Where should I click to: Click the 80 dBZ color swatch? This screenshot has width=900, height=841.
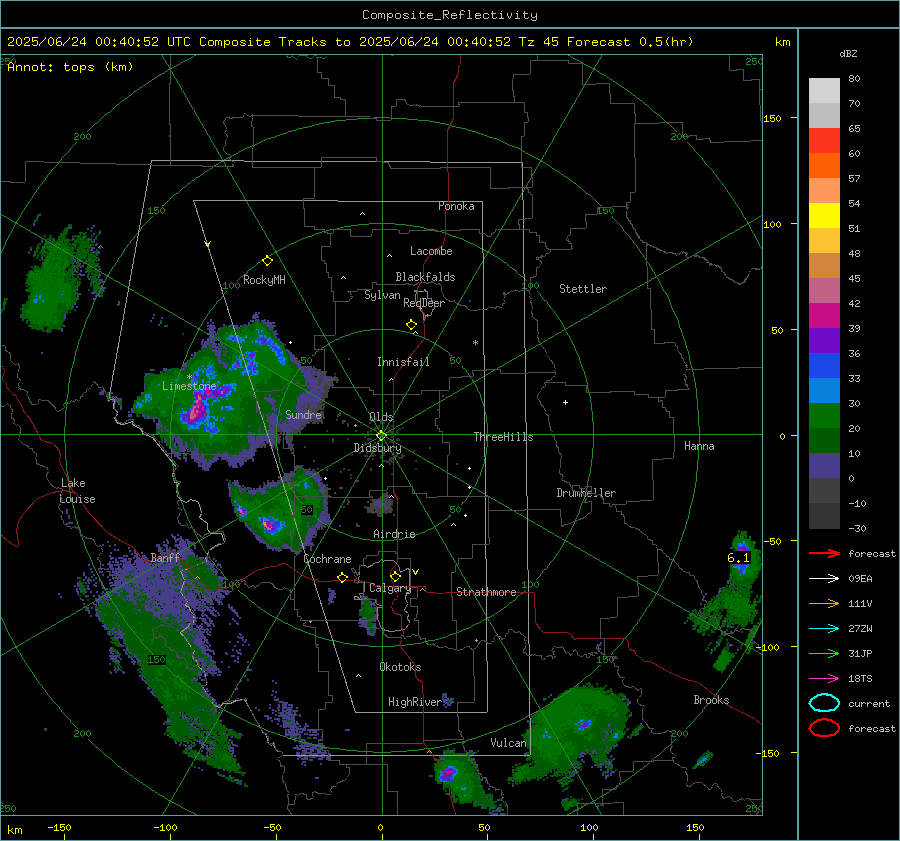[x=824, y=91]
